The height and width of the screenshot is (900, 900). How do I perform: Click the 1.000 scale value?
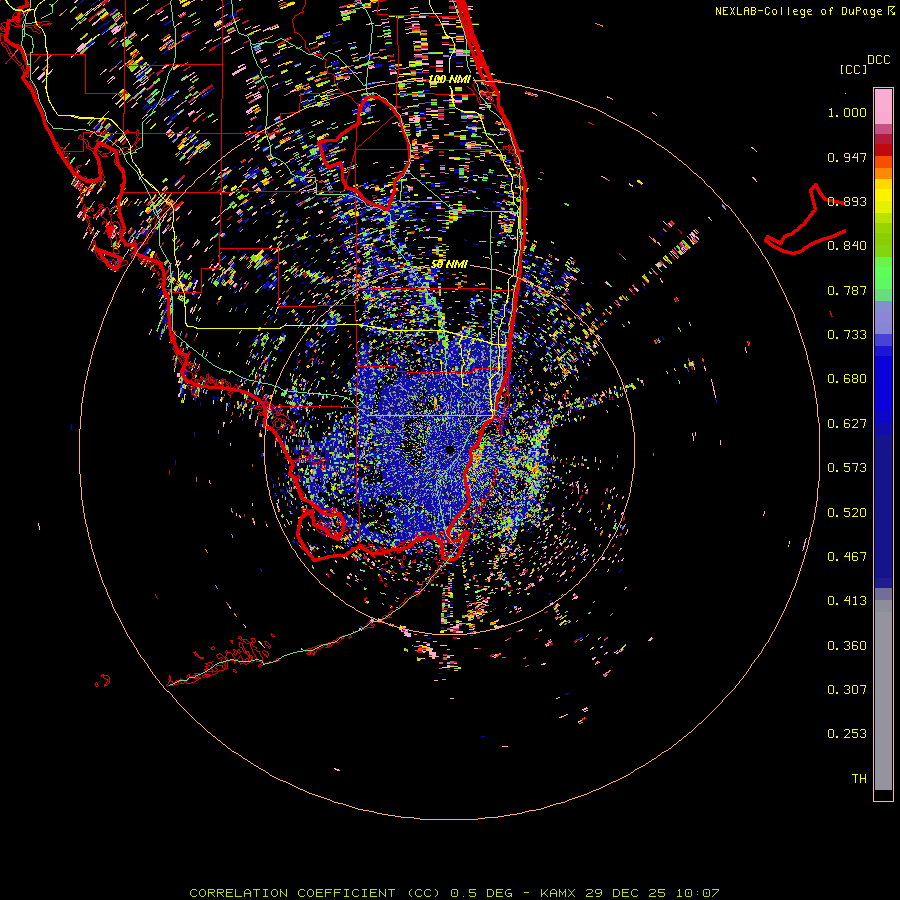[x=847, y=112]
